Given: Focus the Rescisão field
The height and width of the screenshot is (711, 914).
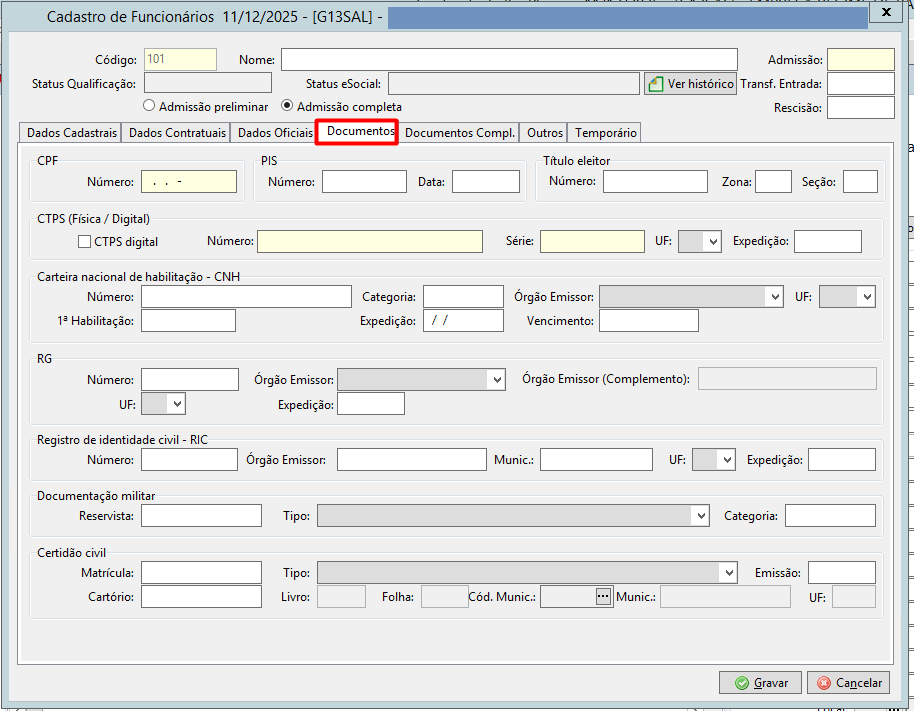Looking at the screenshot, I should click(861, 107).
